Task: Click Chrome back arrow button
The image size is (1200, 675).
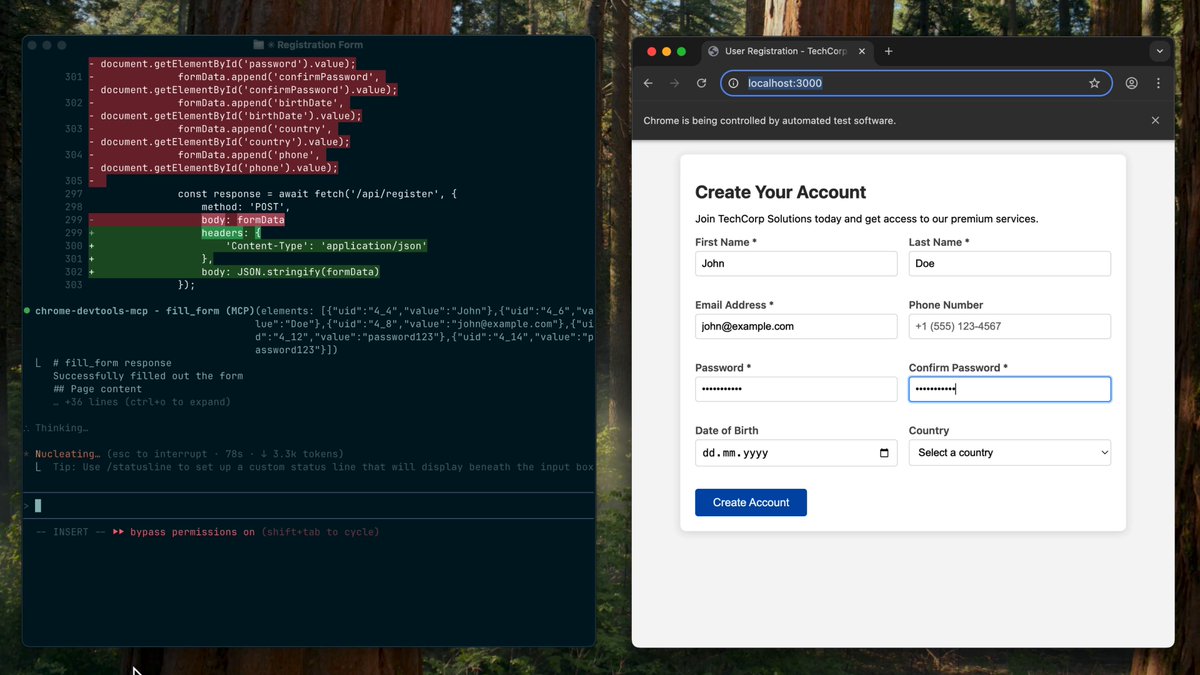Action: 648,83
